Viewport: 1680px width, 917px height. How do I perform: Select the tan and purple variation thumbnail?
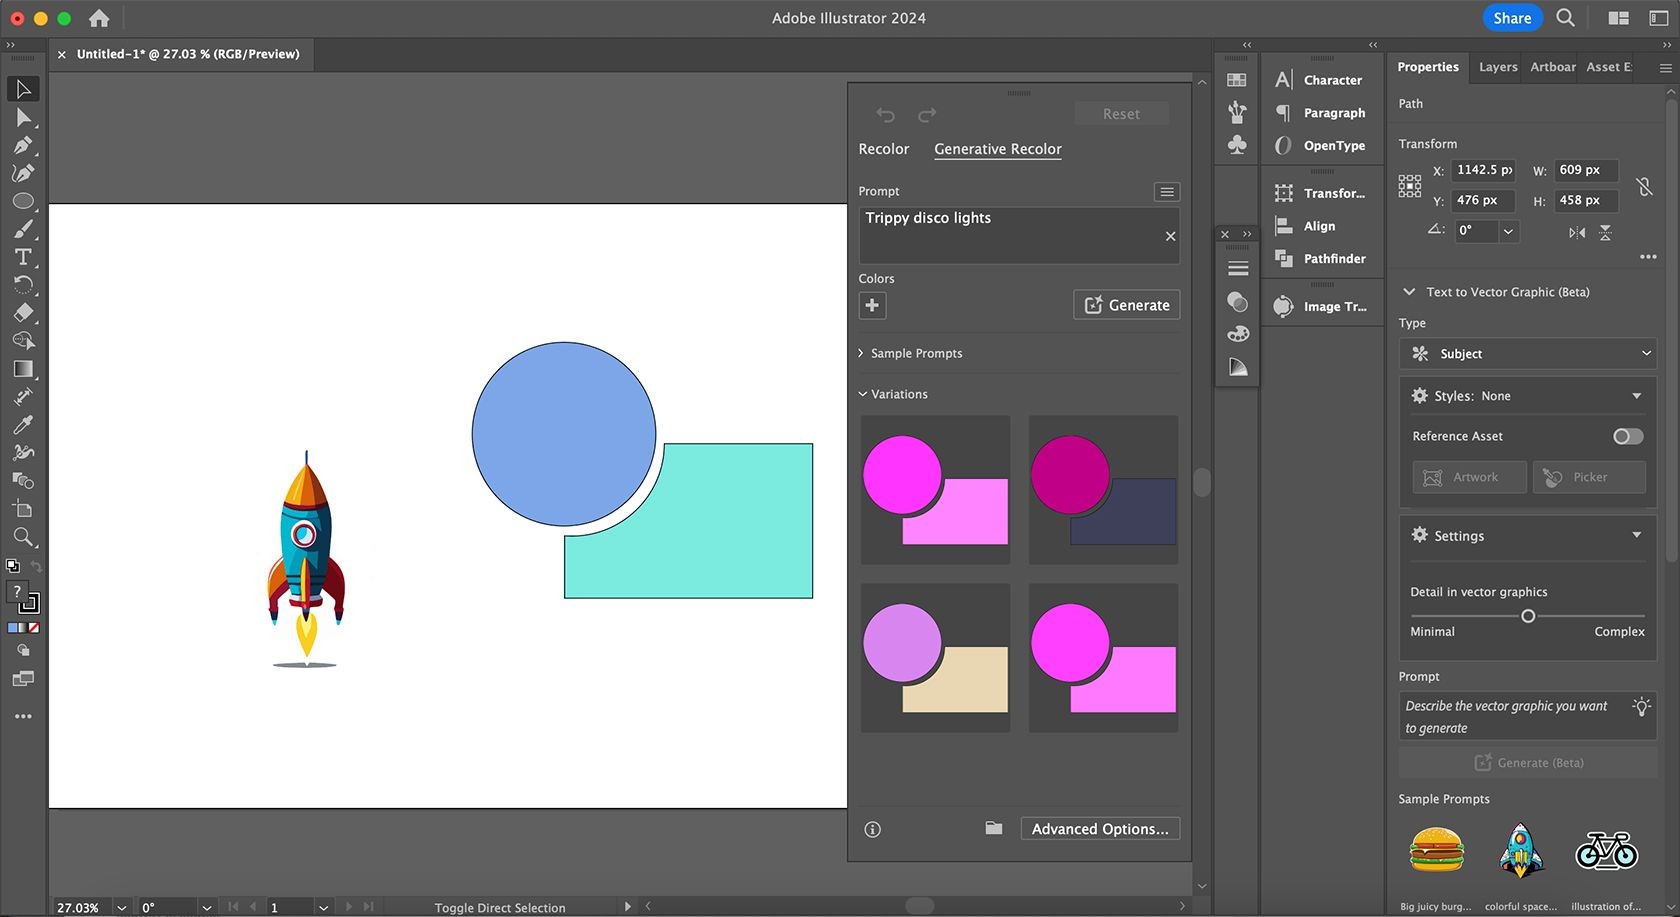[x=936, y=658]
